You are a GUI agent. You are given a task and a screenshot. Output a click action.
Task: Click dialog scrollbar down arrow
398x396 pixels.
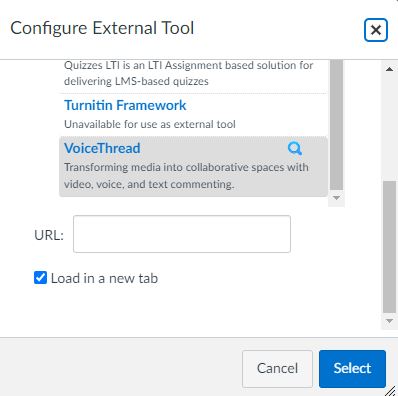tap(389, 321)
